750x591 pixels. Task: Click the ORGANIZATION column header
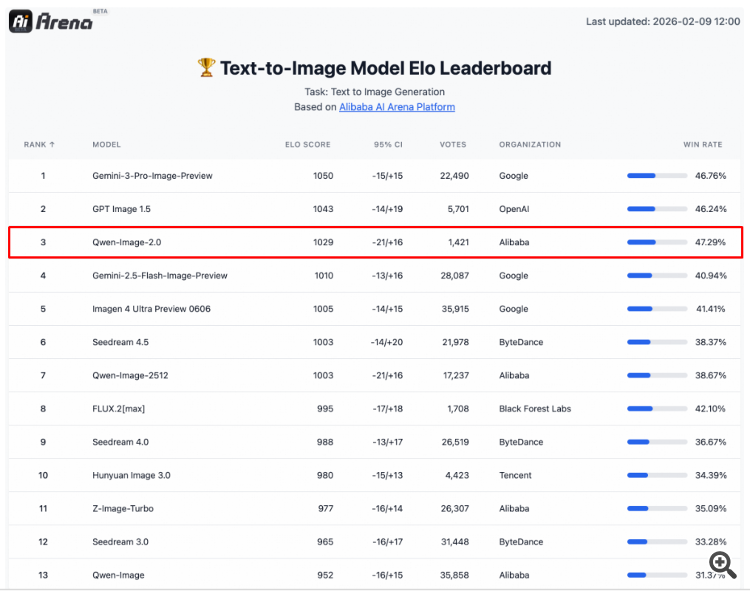click(x=530, y=145)
